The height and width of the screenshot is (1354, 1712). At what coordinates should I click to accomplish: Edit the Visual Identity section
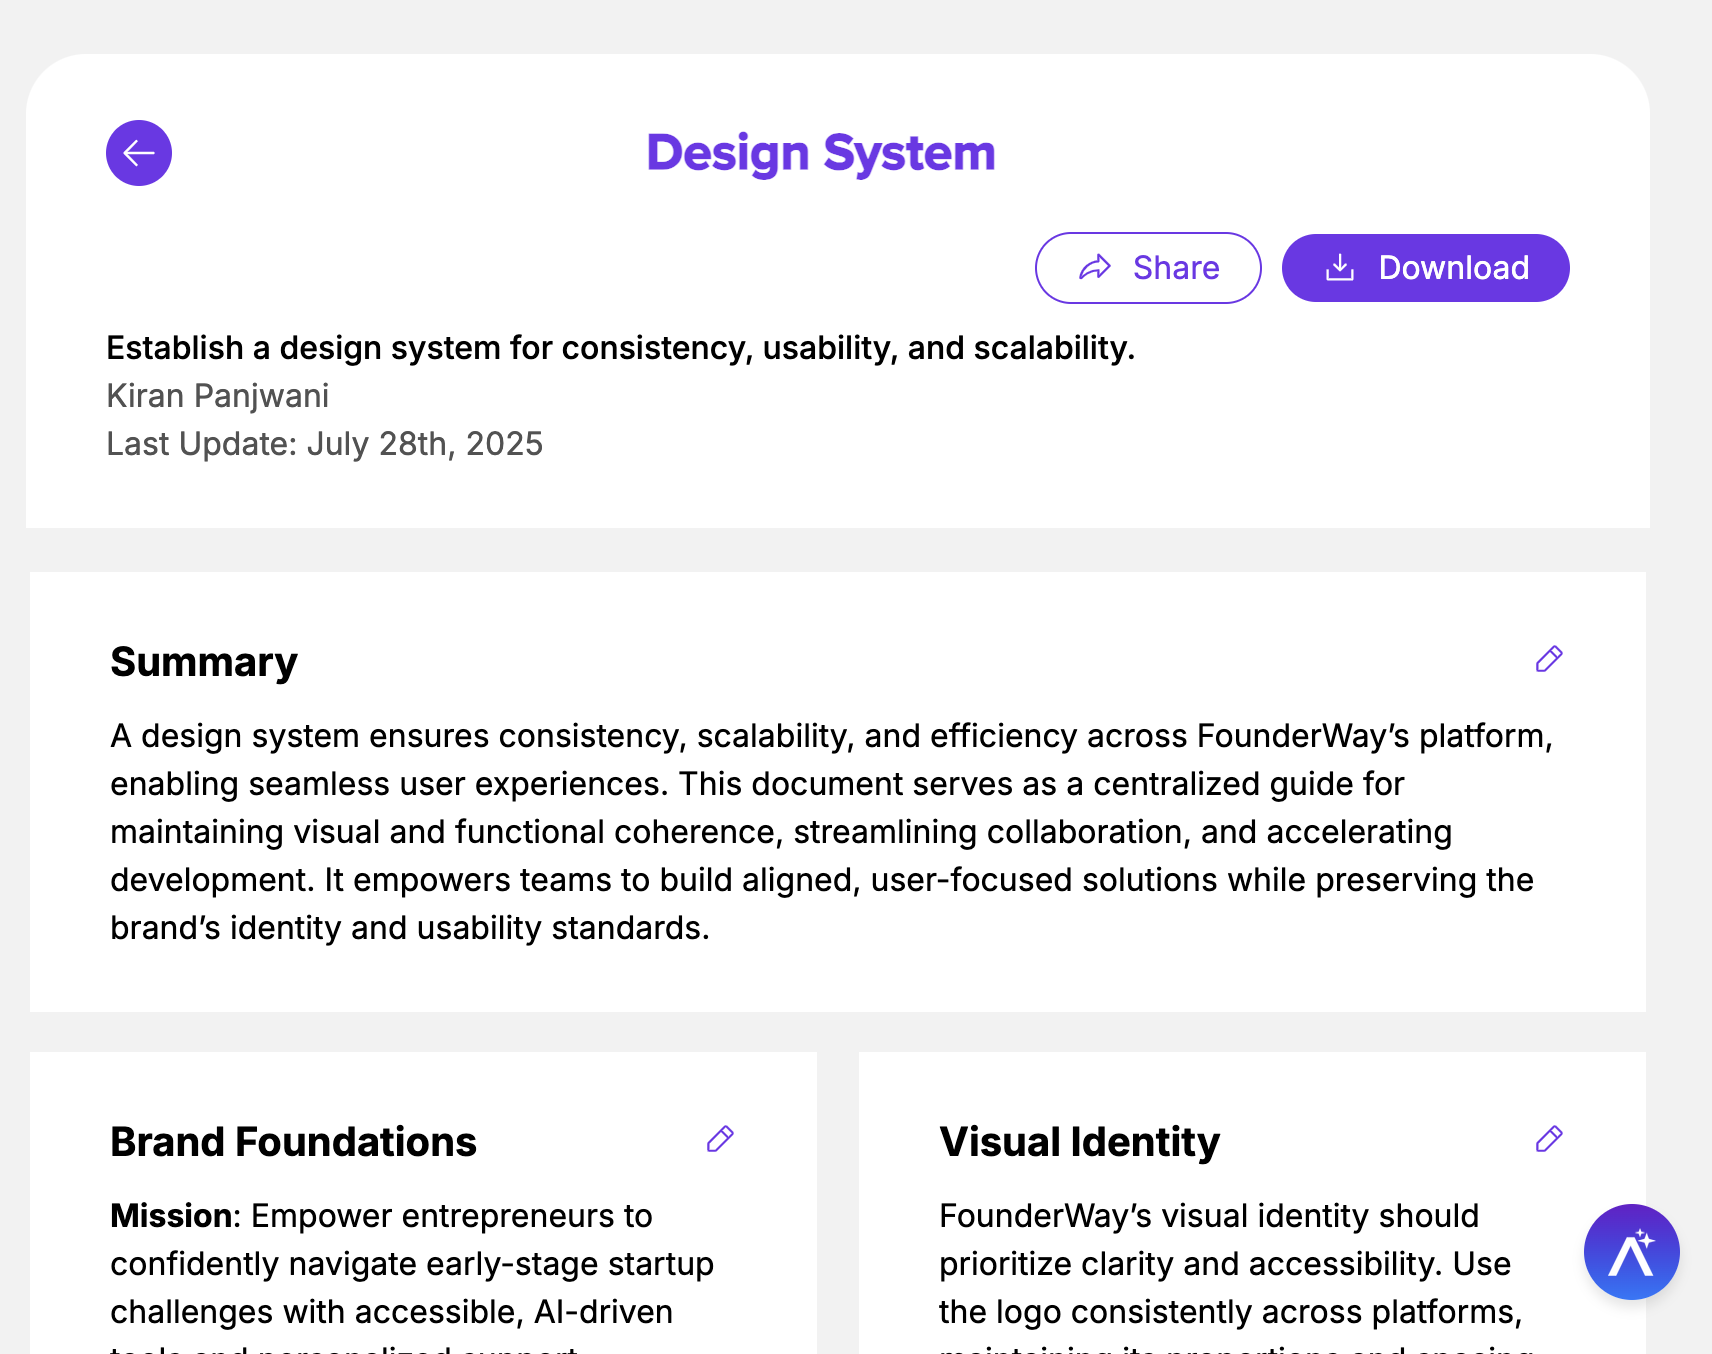click(1549, 1139)
